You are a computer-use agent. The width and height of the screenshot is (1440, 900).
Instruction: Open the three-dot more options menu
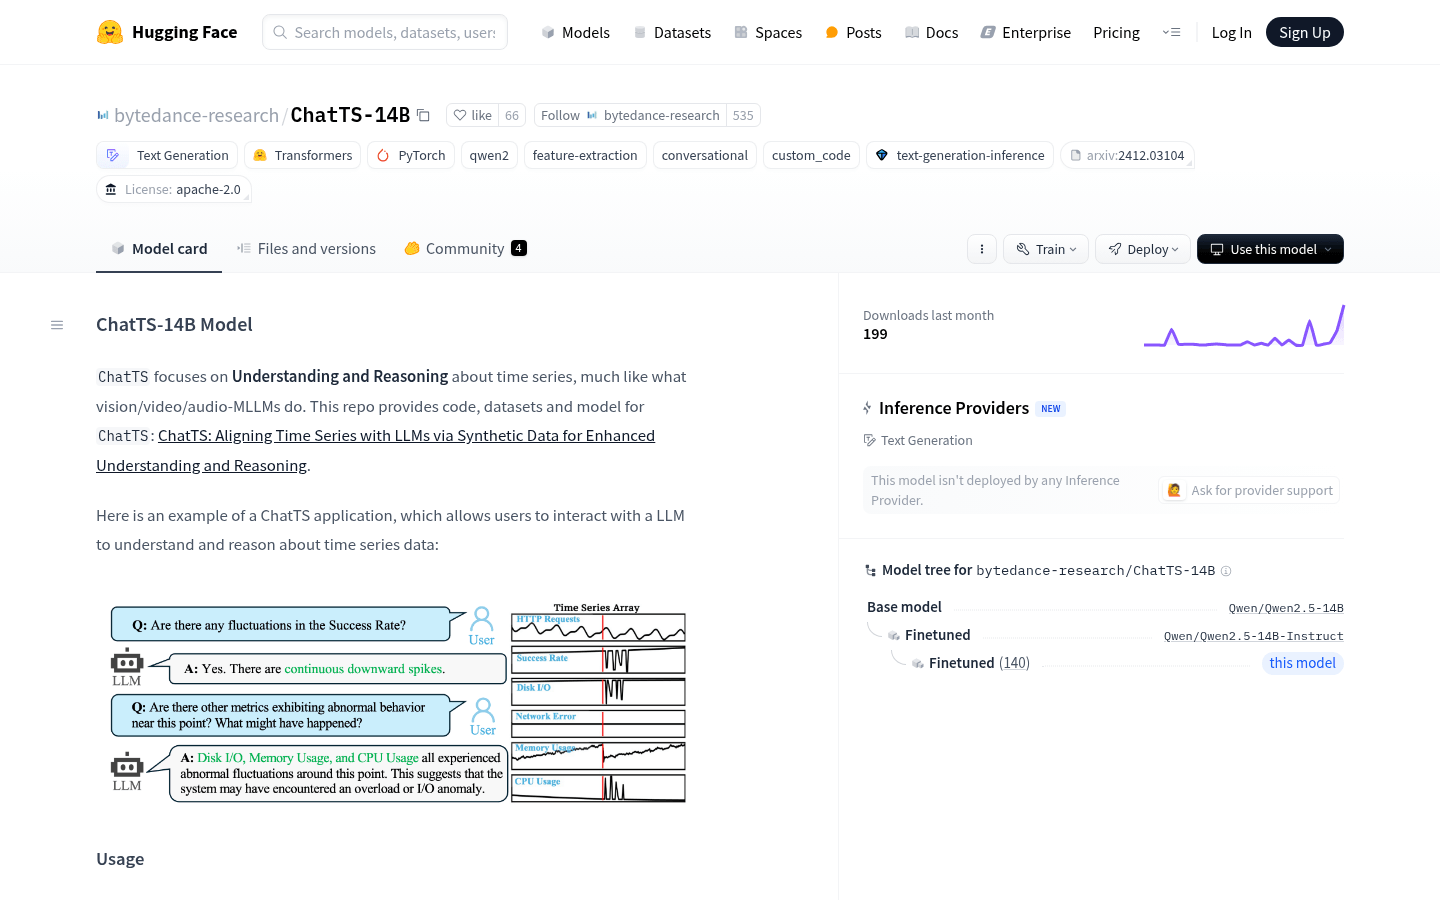click(x=982, y=249)
